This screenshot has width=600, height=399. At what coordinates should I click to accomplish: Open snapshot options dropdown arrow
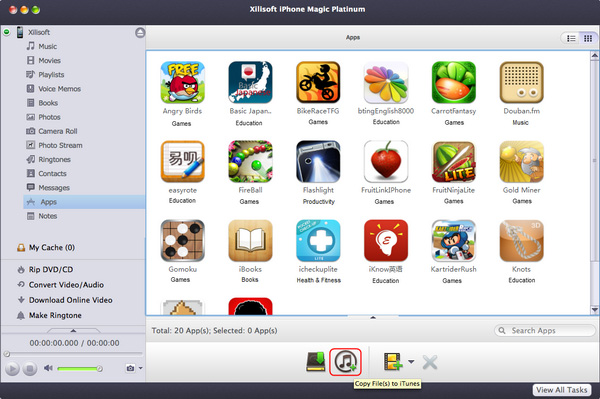click(x=140, y=368)
